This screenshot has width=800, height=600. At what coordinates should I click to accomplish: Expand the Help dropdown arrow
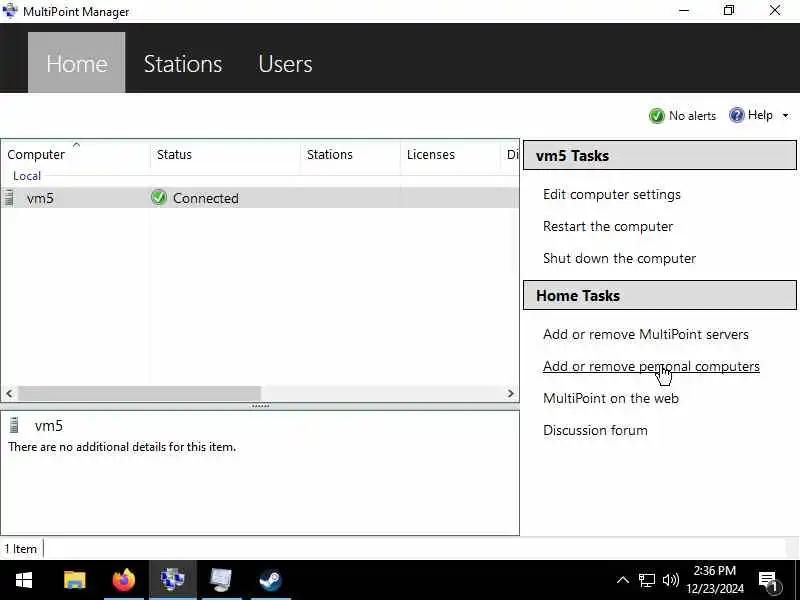785,116
